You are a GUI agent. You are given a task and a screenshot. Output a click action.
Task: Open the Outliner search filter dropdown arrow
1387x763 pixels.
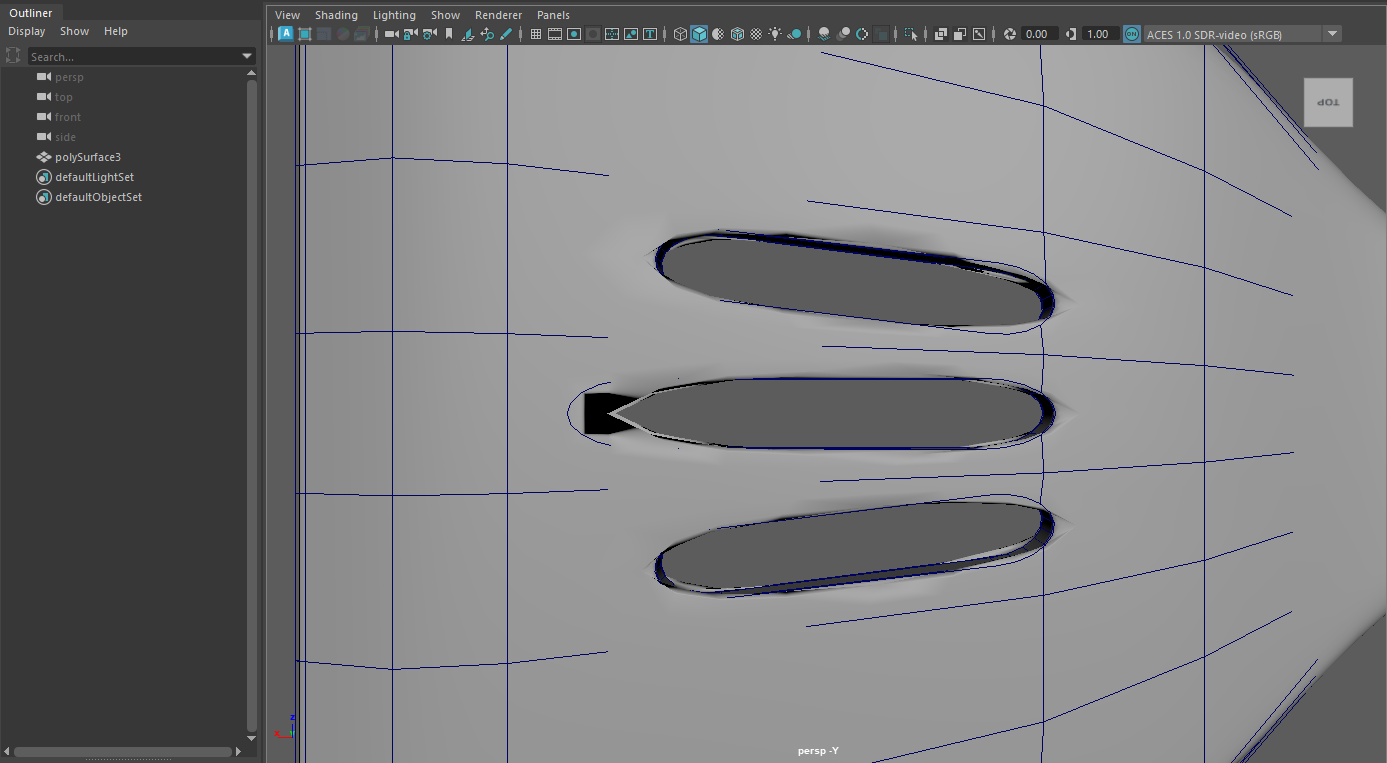(247, 57)
